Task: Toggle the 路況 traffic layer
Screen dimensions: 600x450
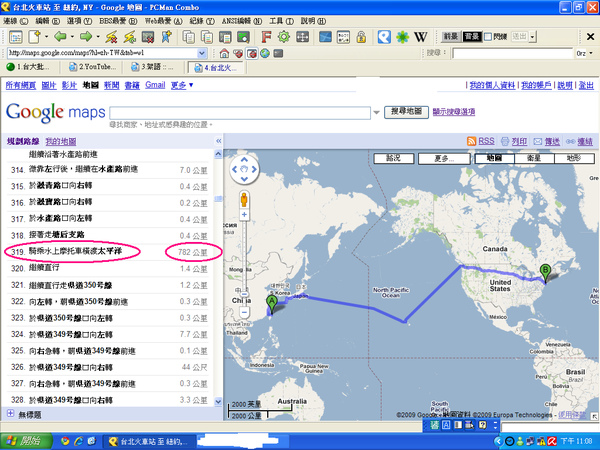Action: pyautogui.click(x=394, y=158)
